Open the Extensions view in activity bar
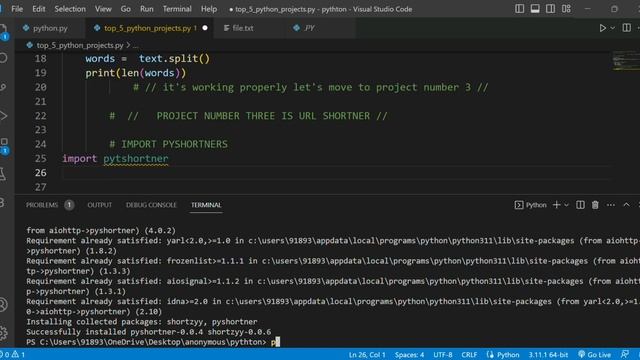Screen dimensions: 640x360 click(x=4, y=145)
